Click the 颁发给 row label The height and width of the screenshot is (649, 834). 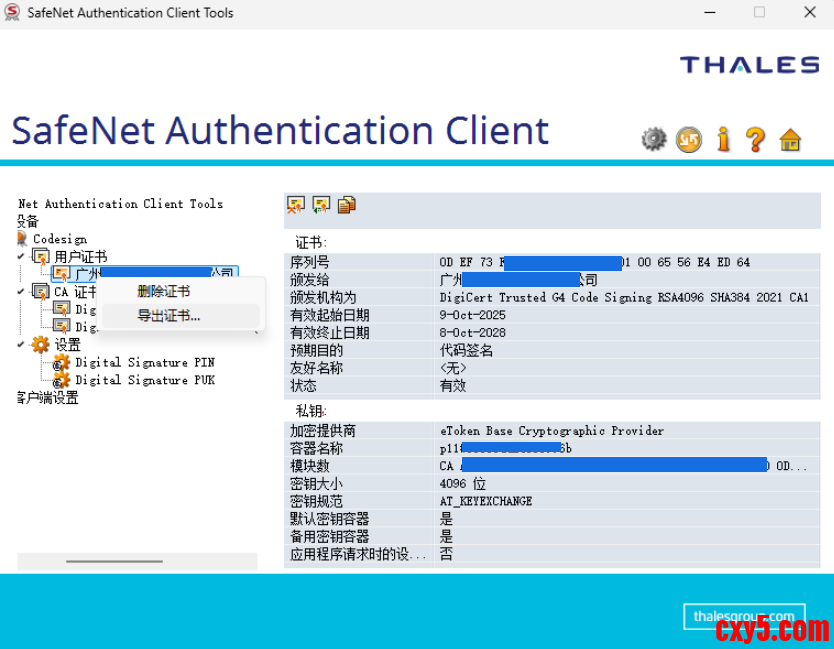click(310, 280)
